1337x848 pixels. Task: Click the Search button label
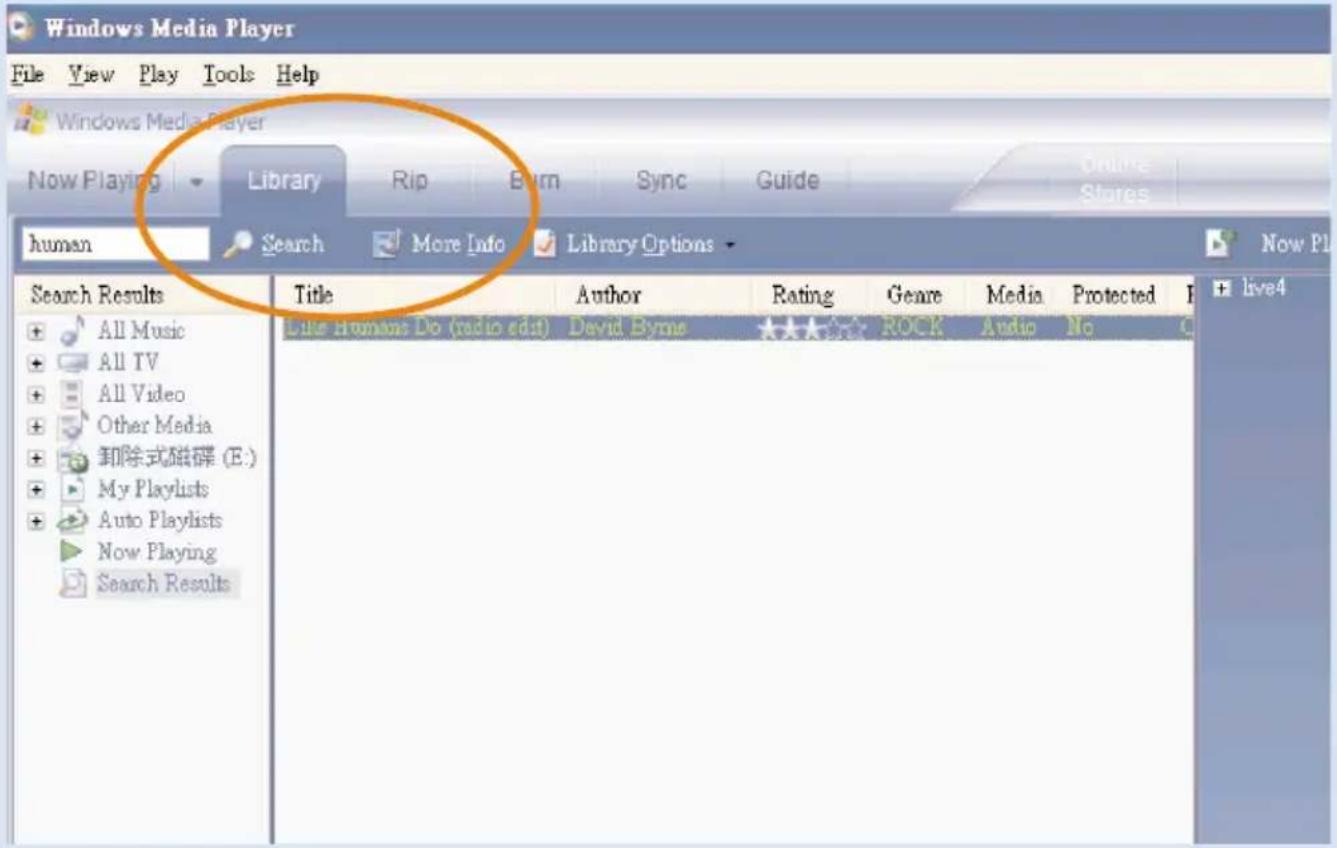click(292, 244)
